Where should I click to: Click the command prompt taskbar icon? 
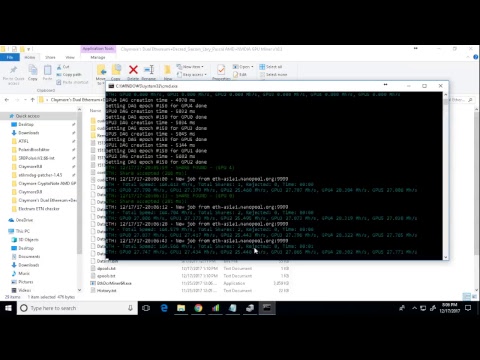point(267,308)
